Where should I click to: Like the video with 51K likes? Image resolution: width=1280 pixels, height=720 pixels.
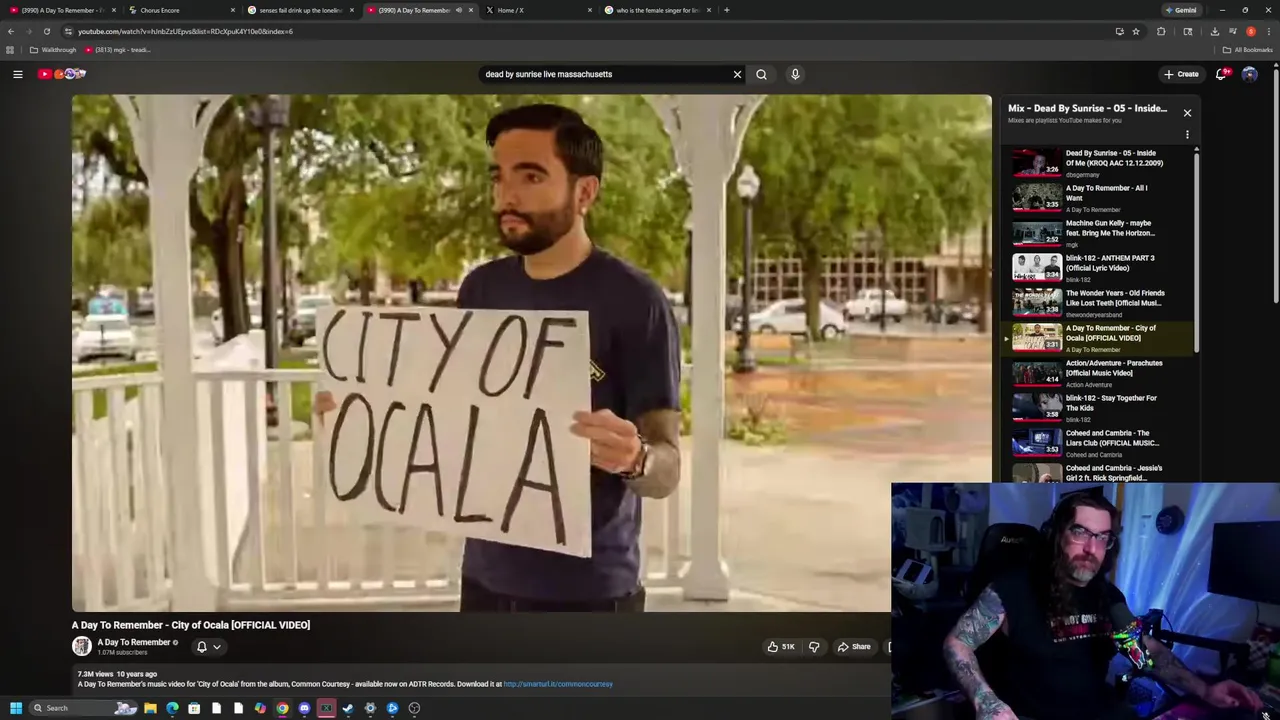coord(780,647)
